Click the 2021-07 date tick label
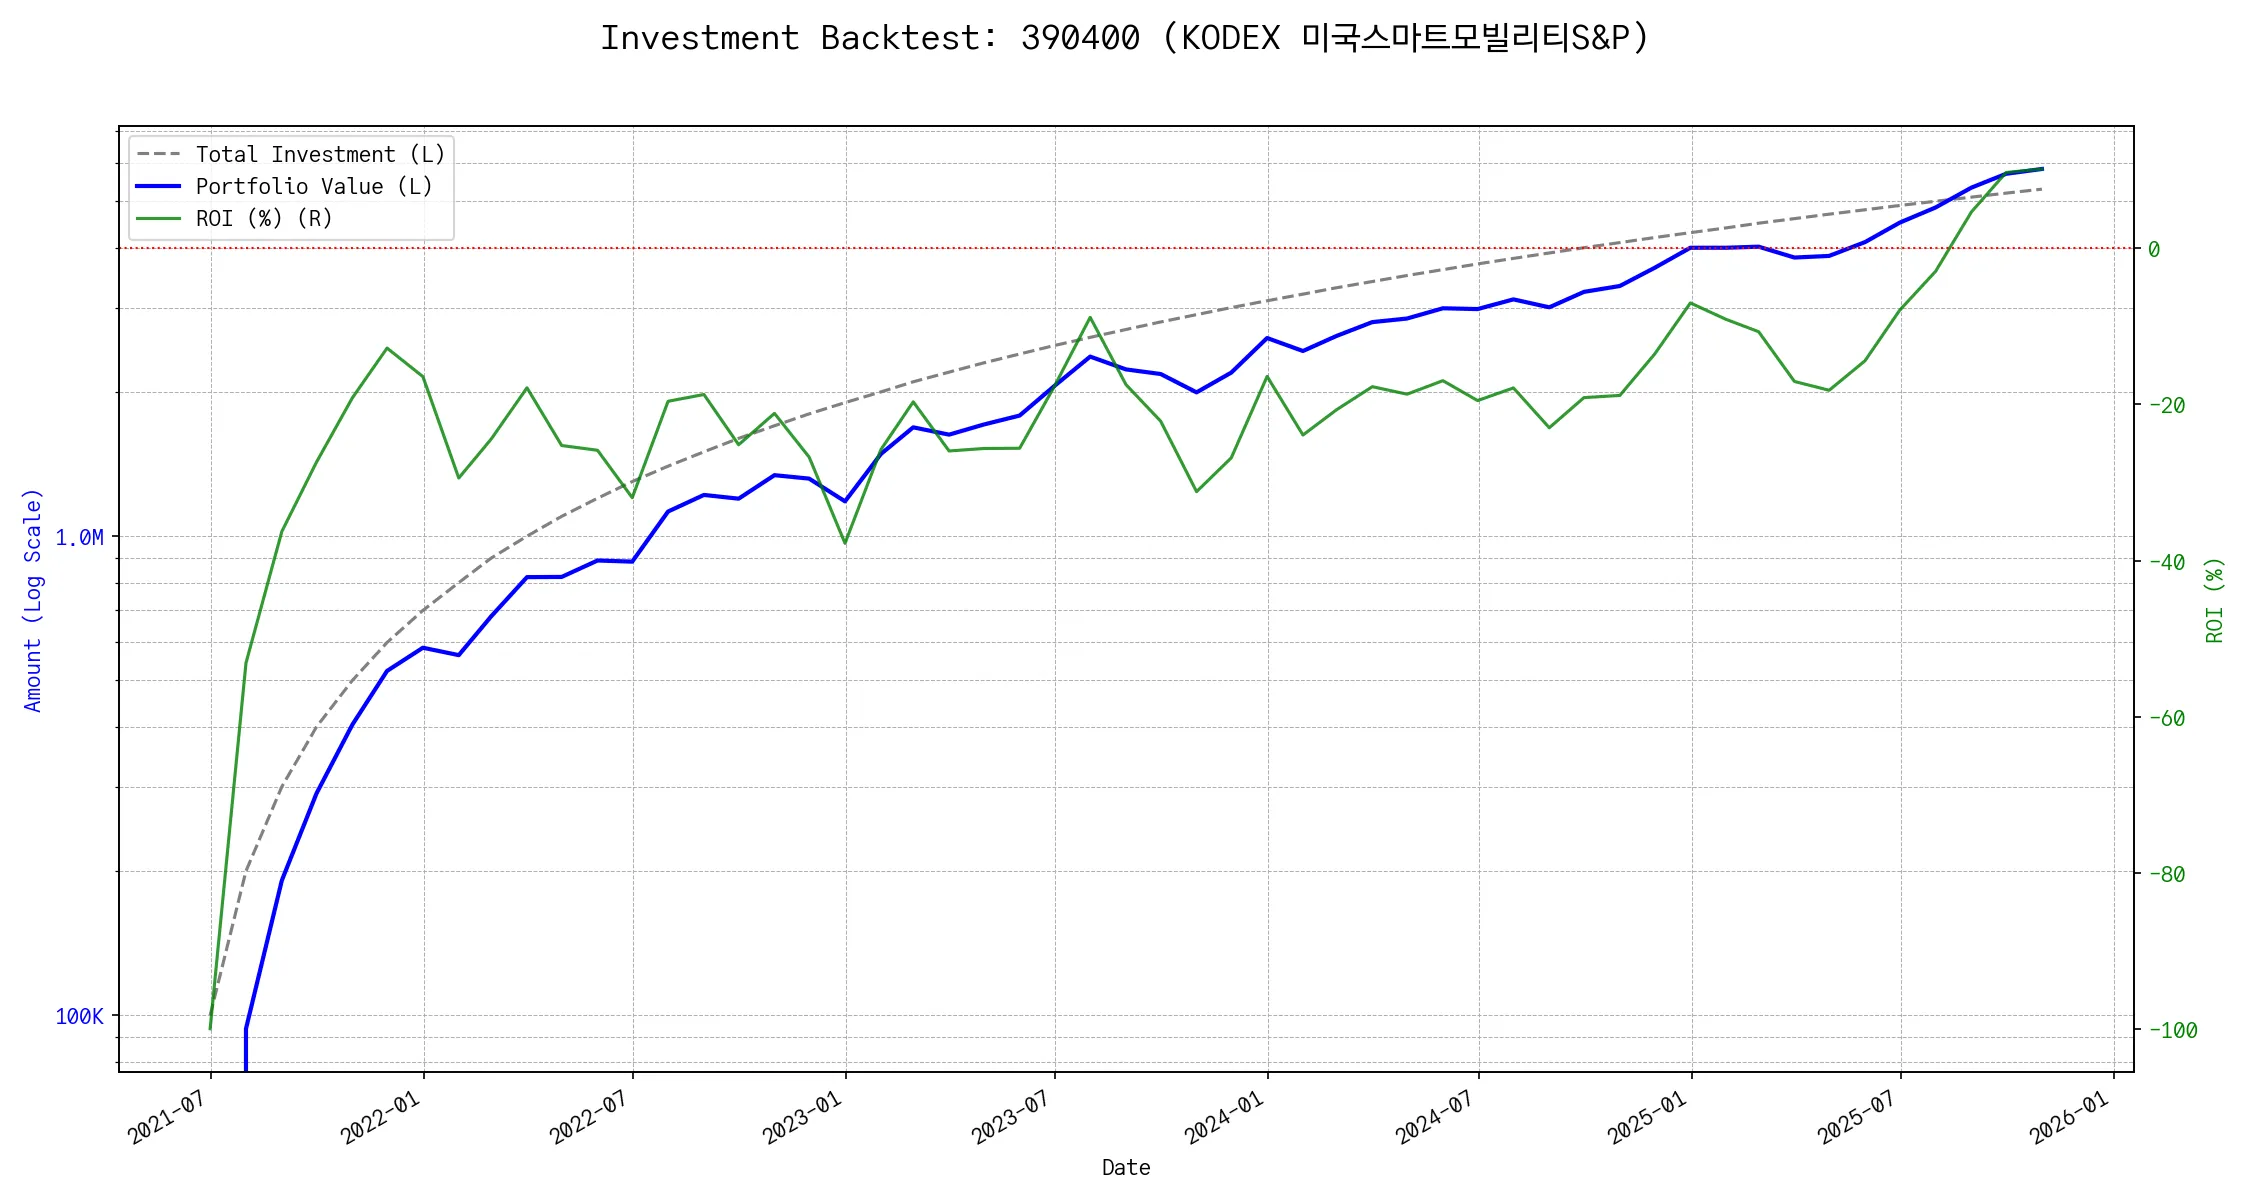The image size is (2250, 1200). (x=167, y=1116)
